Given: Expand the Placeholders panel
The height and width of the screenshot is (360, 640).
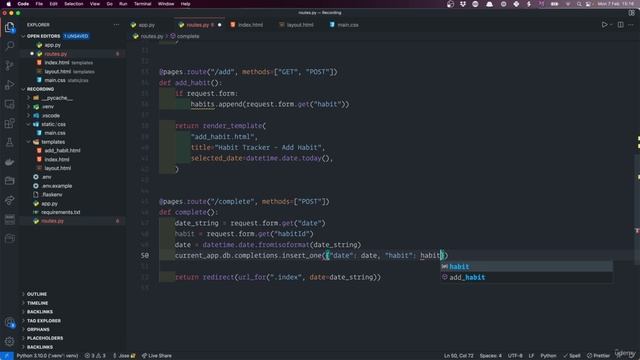Looking at the screenshot, I should [x=45, y=338].
